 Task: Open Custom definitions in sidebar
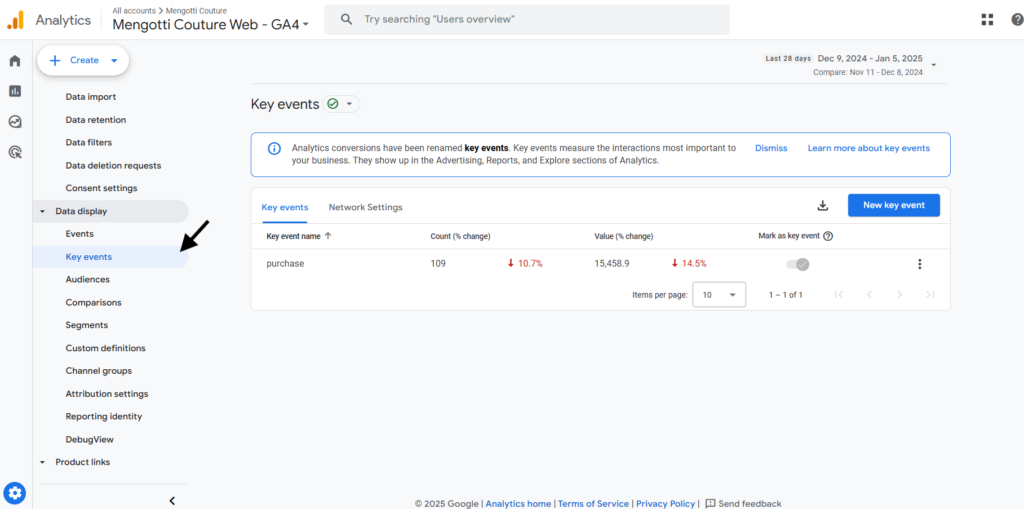point(105,348)
